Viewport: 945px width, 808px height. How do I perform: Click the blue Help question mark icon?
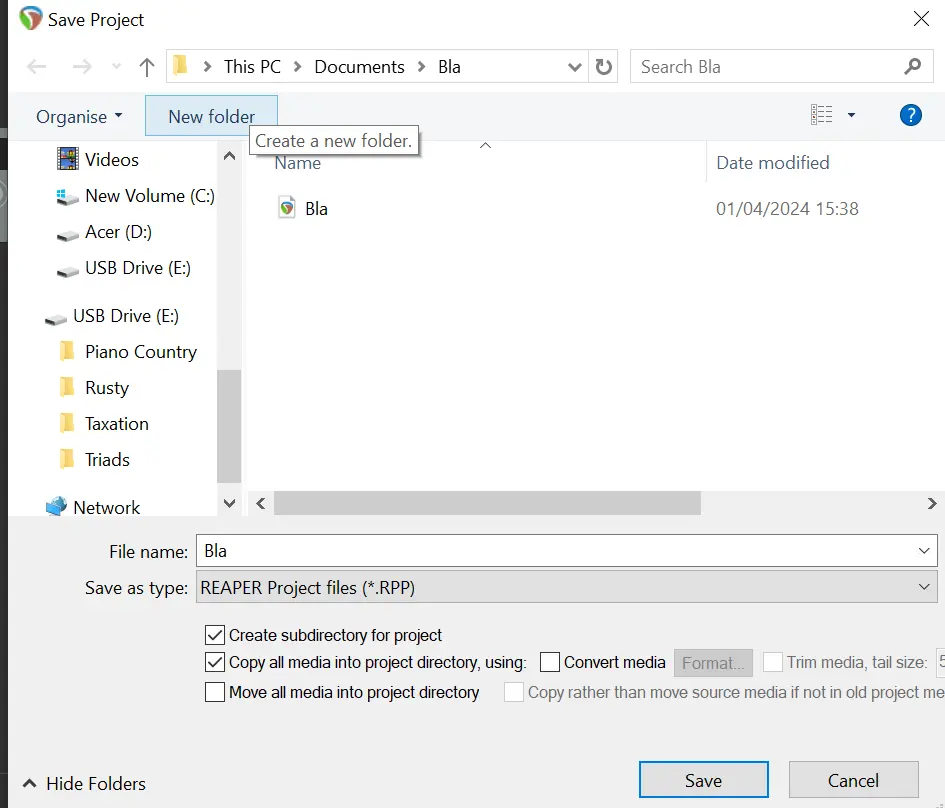tap(910, 115)
